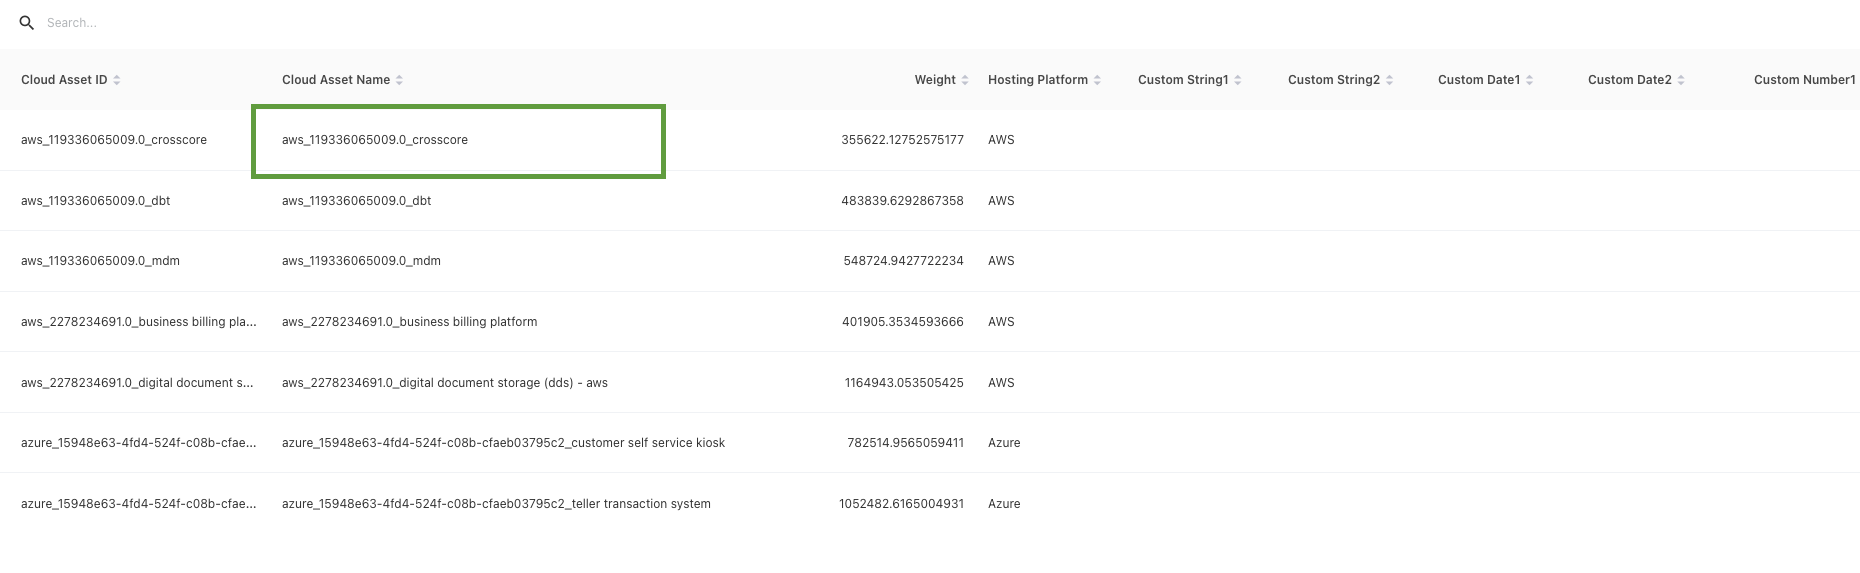Select digital document storage (dds) asset name
The image size is (1860, 573).
[444, 383]
